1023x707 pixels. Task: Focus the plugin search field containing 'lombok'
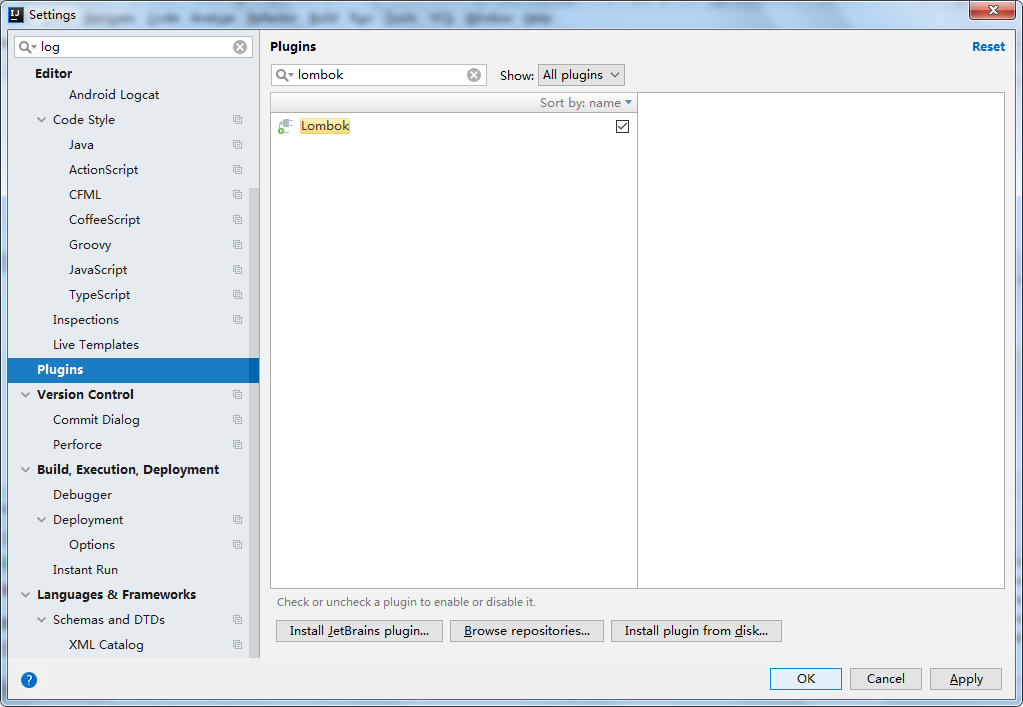[379, 75]
